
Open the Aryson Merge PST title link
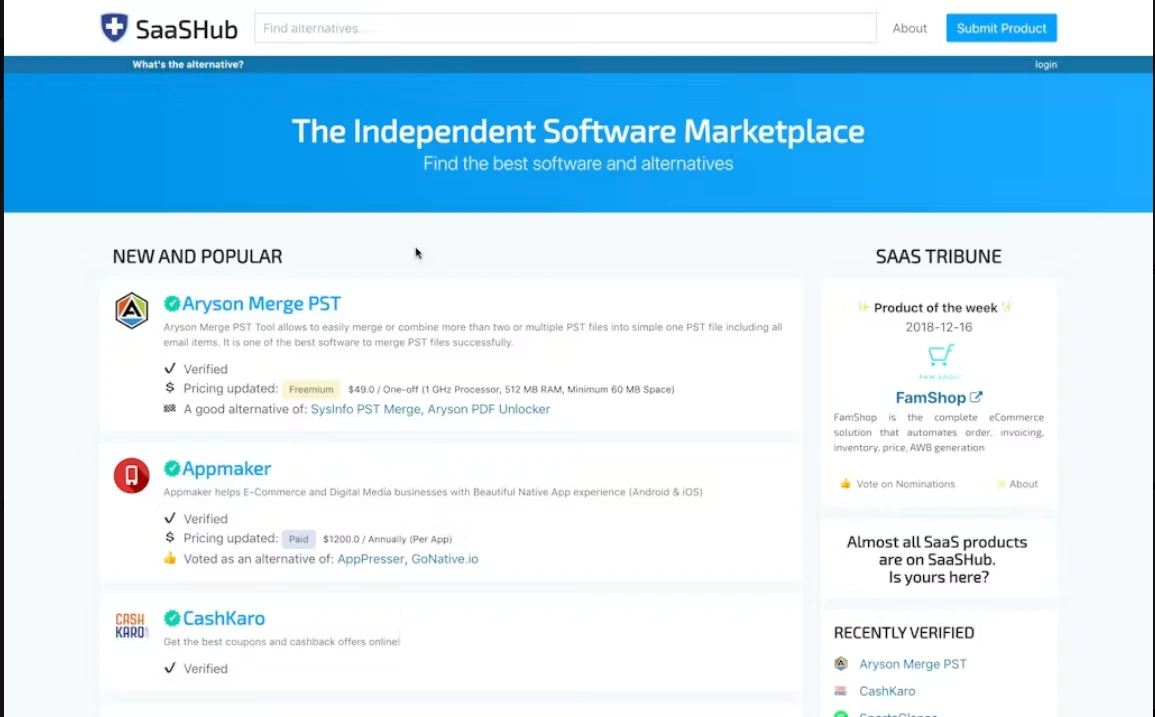pos(261,304)
